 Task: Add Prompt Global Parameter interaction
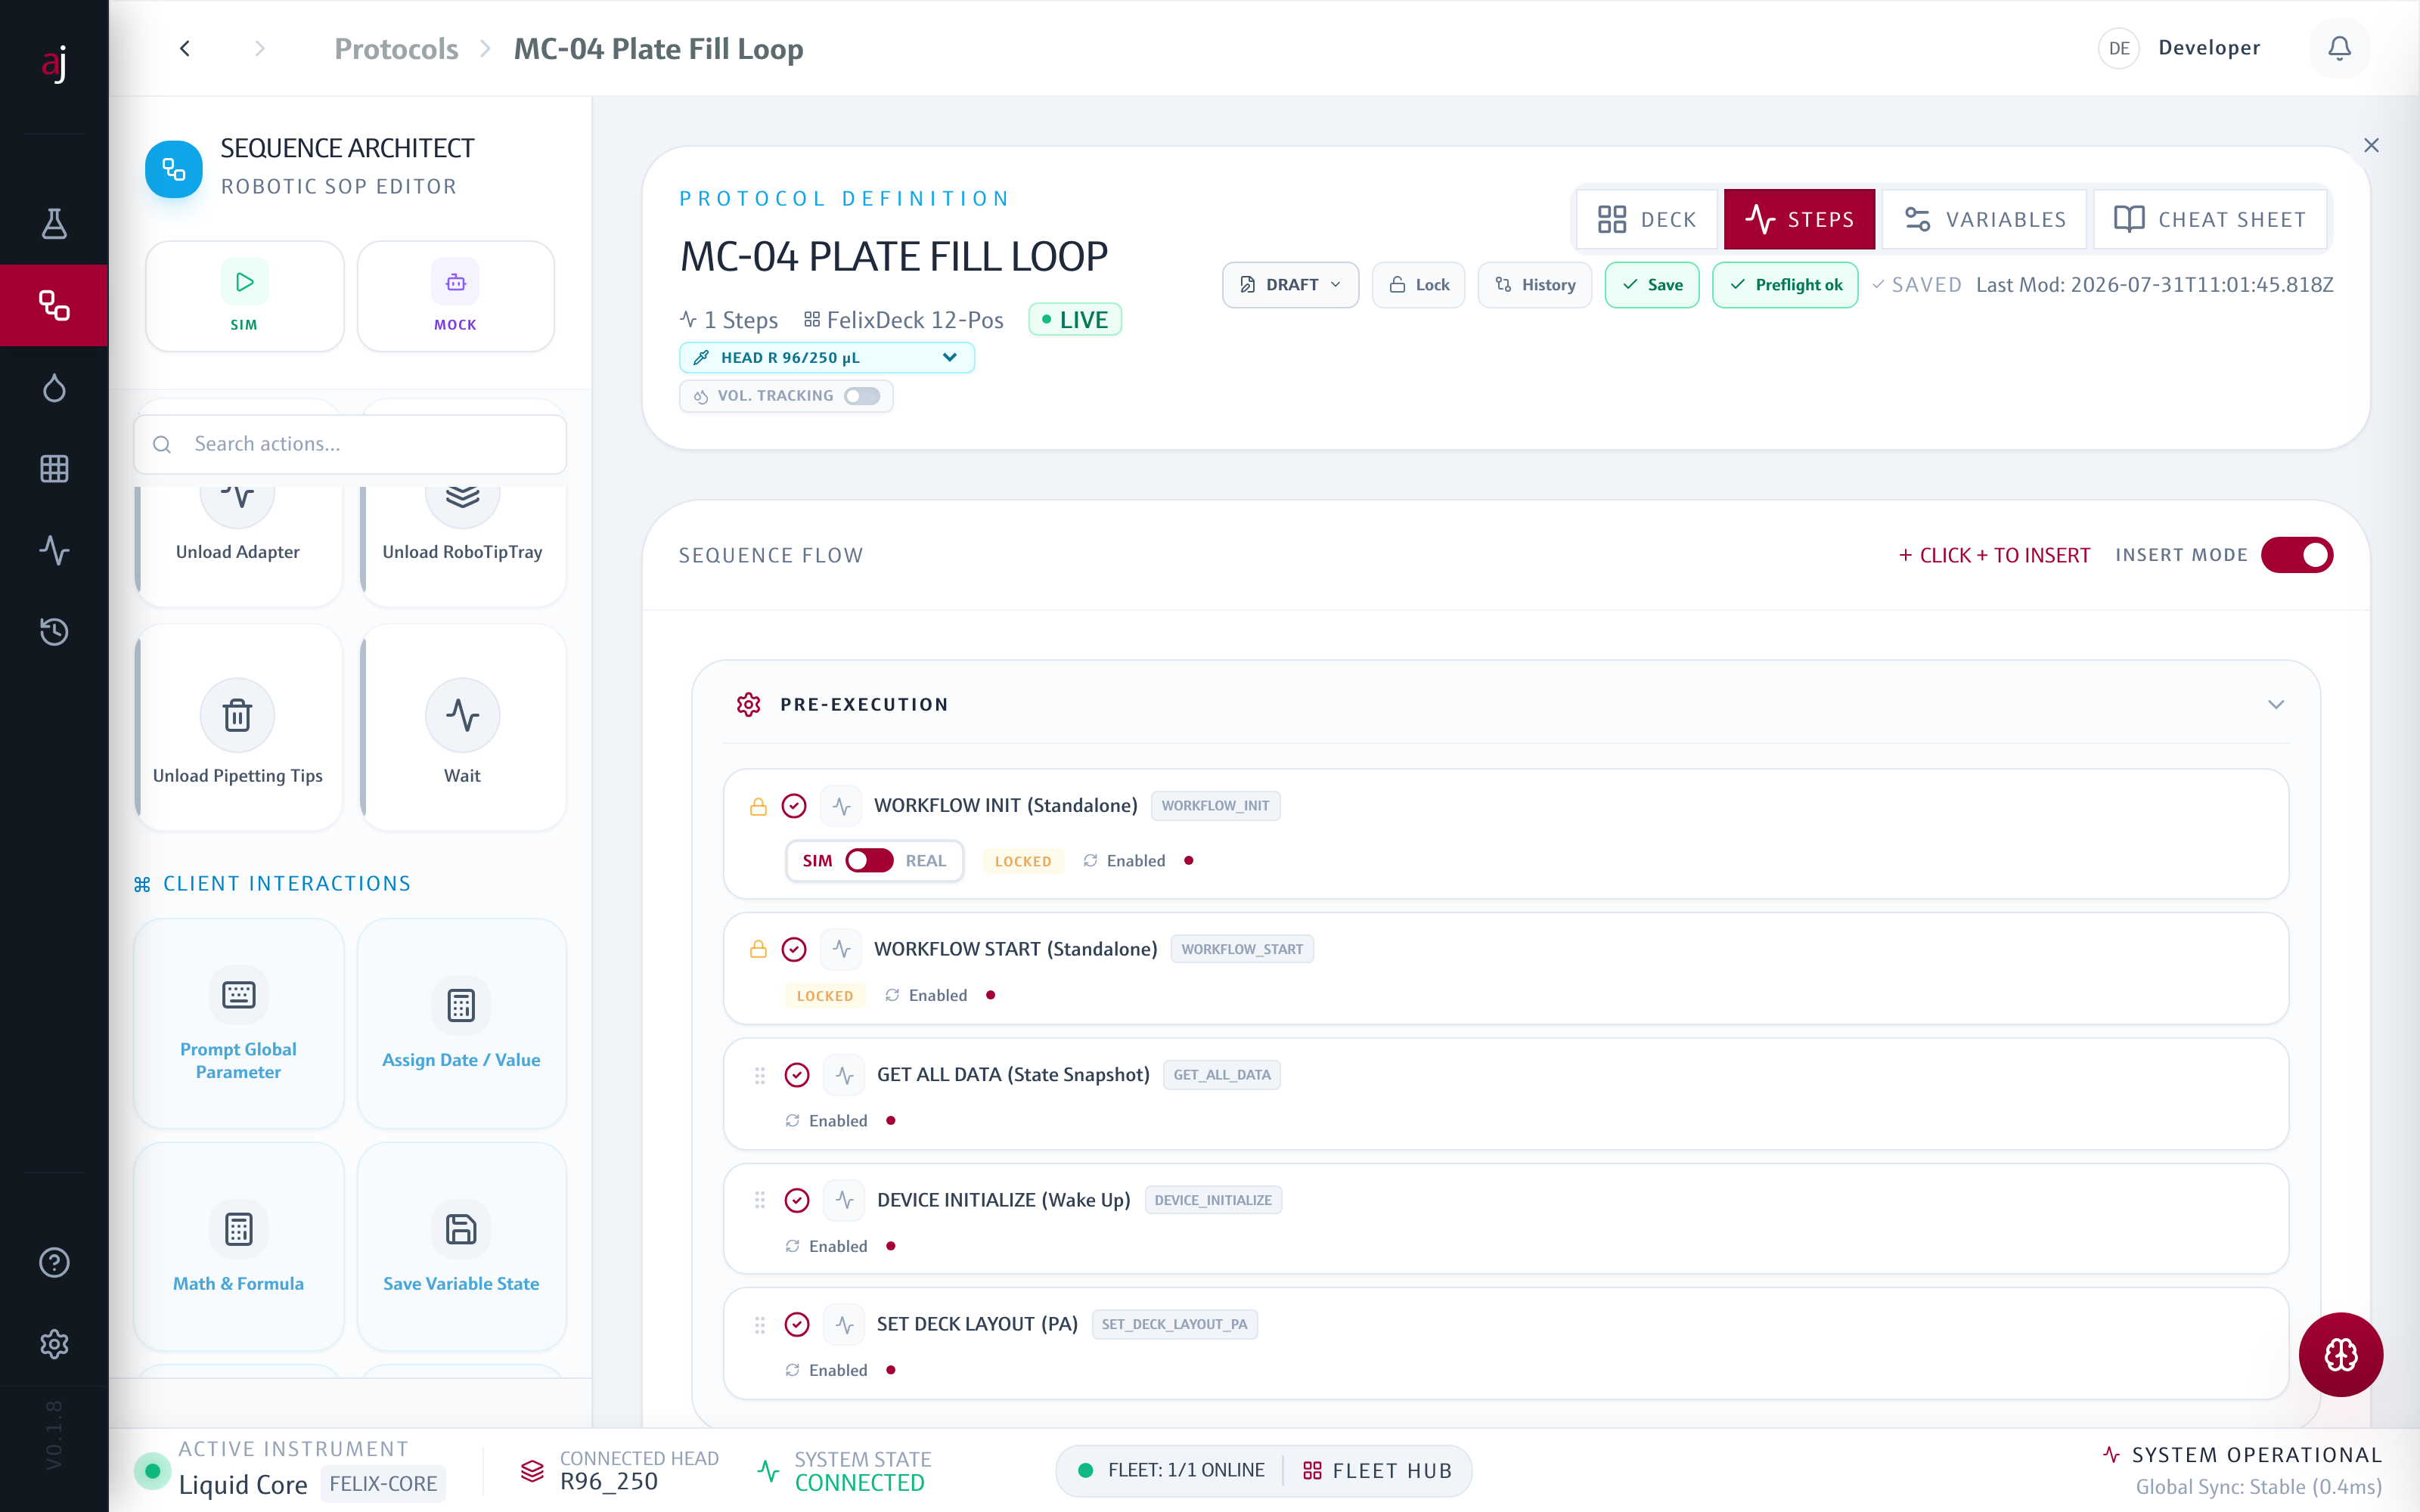(238, 1023)
